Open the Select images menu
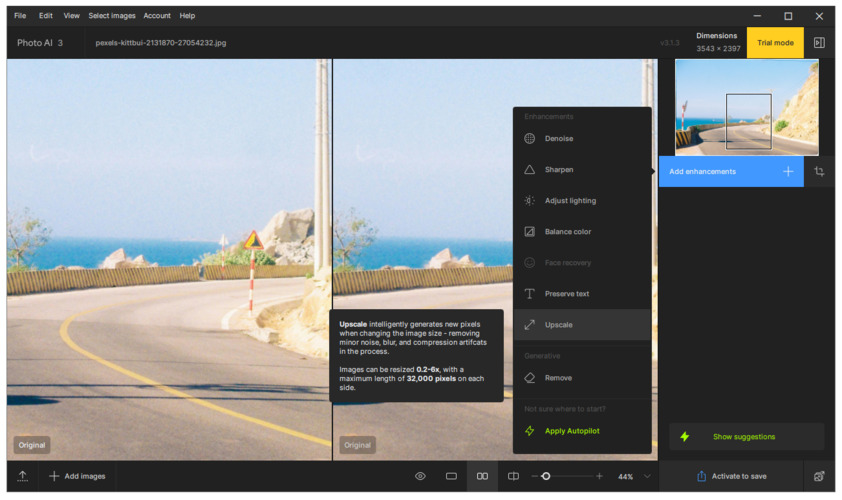This screenshot has width=842, height=500. 111,16
